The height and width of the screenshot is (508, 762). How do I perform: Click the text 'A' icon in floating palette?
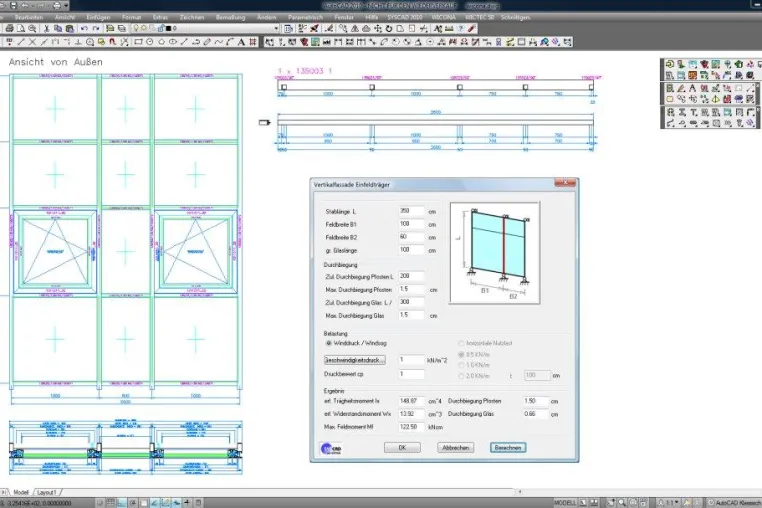coord(693,88)
